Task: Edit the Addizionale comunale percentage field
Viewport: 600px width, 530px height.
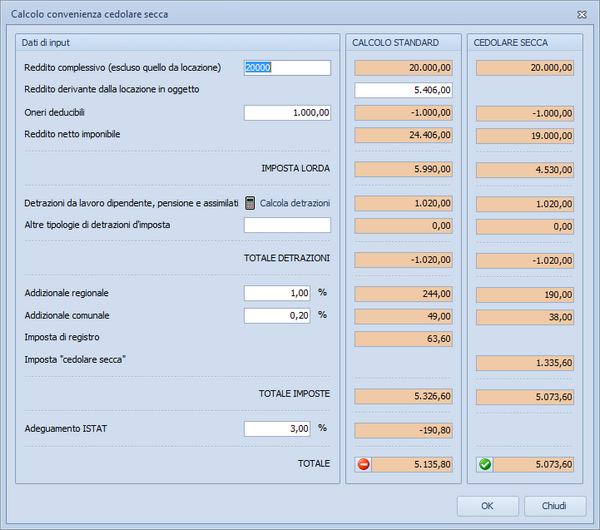Action: click(277, 316)
